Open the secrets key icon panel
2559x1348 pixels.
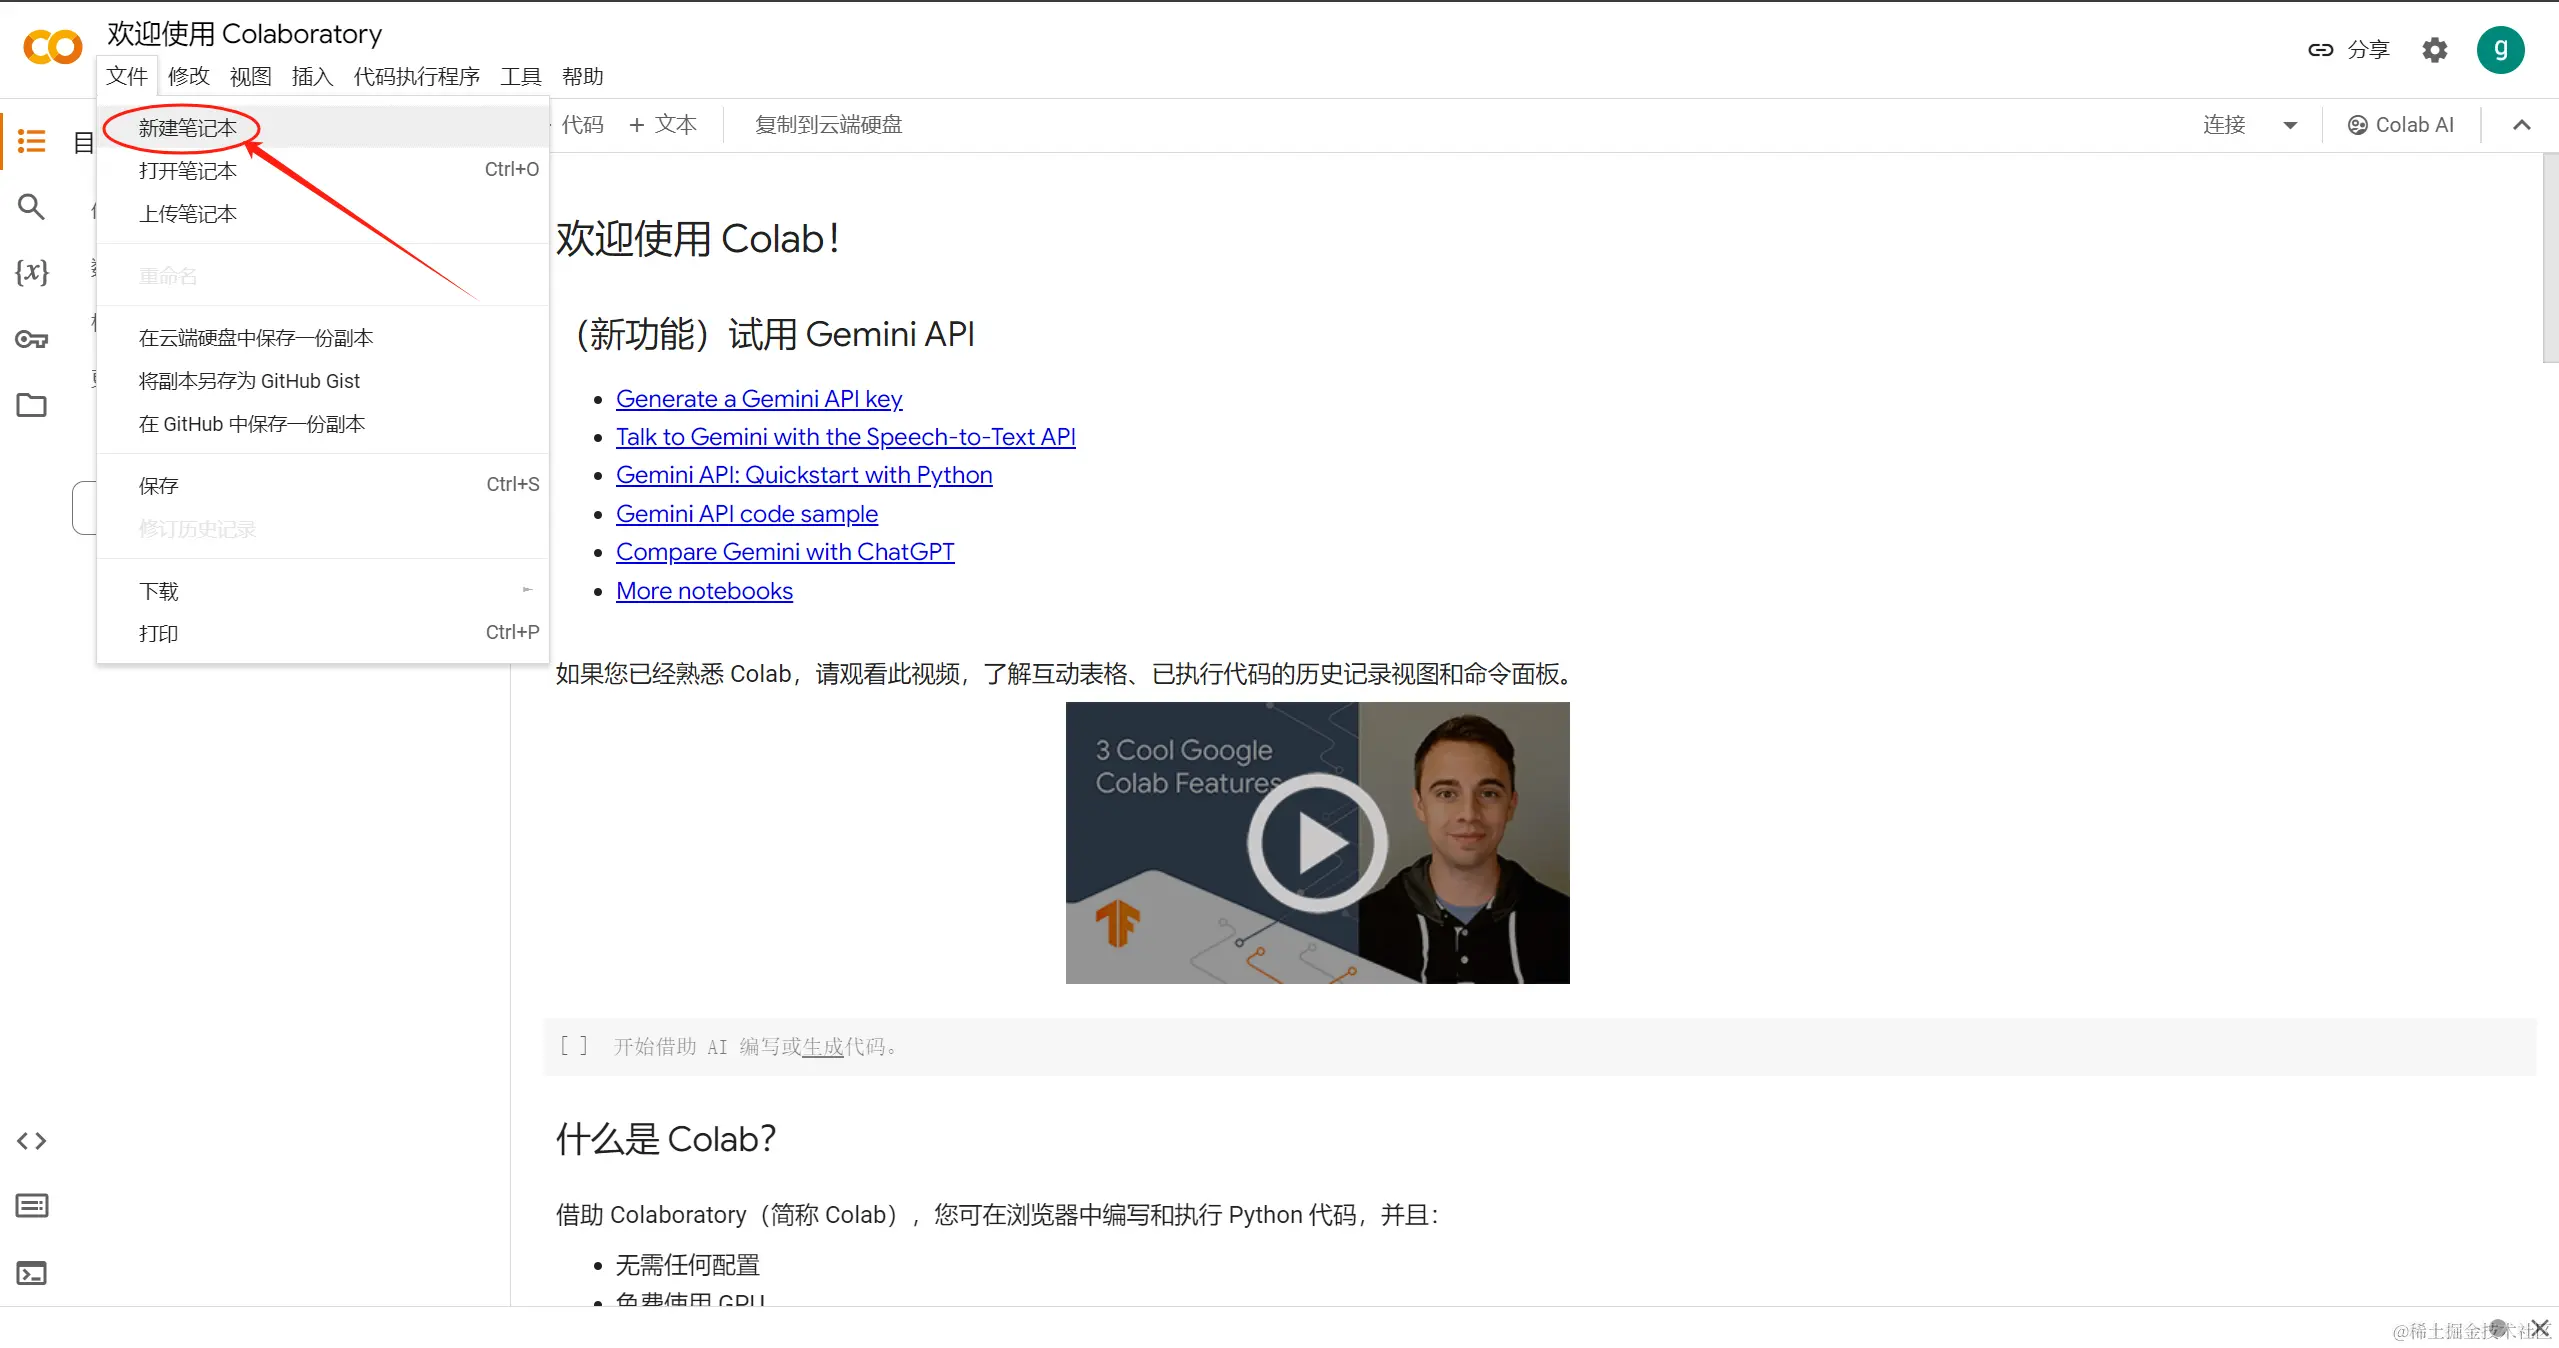(32, 340)
